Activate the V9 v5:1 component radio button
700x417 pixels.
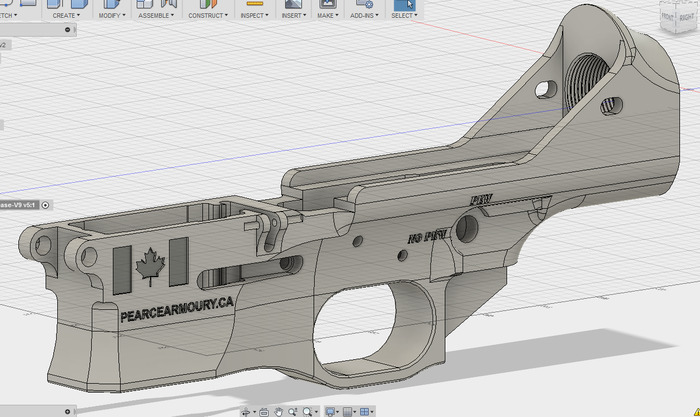(46, 204)
